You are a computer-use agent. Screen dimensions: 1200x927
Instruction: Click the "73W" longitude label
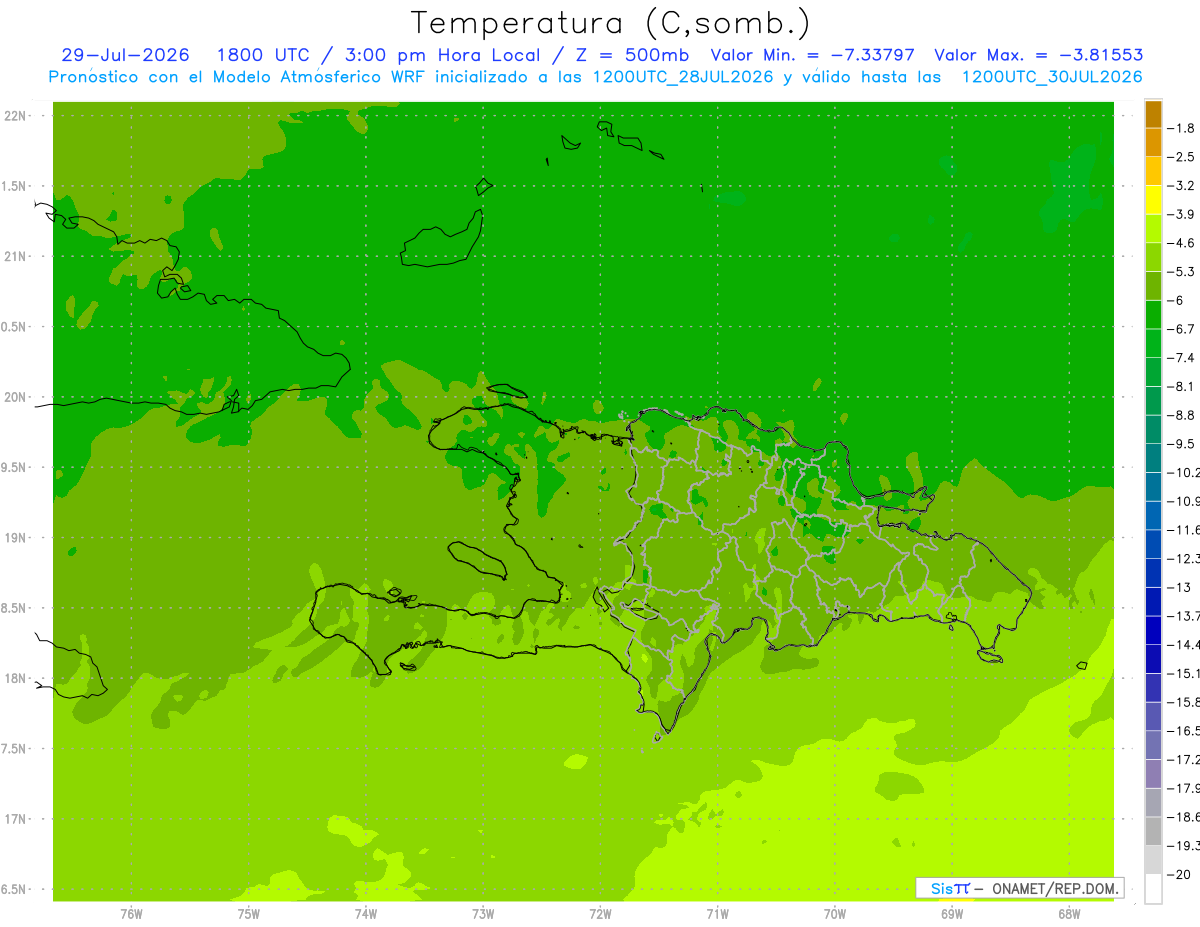pyautogui.click(x=483, y=914)
